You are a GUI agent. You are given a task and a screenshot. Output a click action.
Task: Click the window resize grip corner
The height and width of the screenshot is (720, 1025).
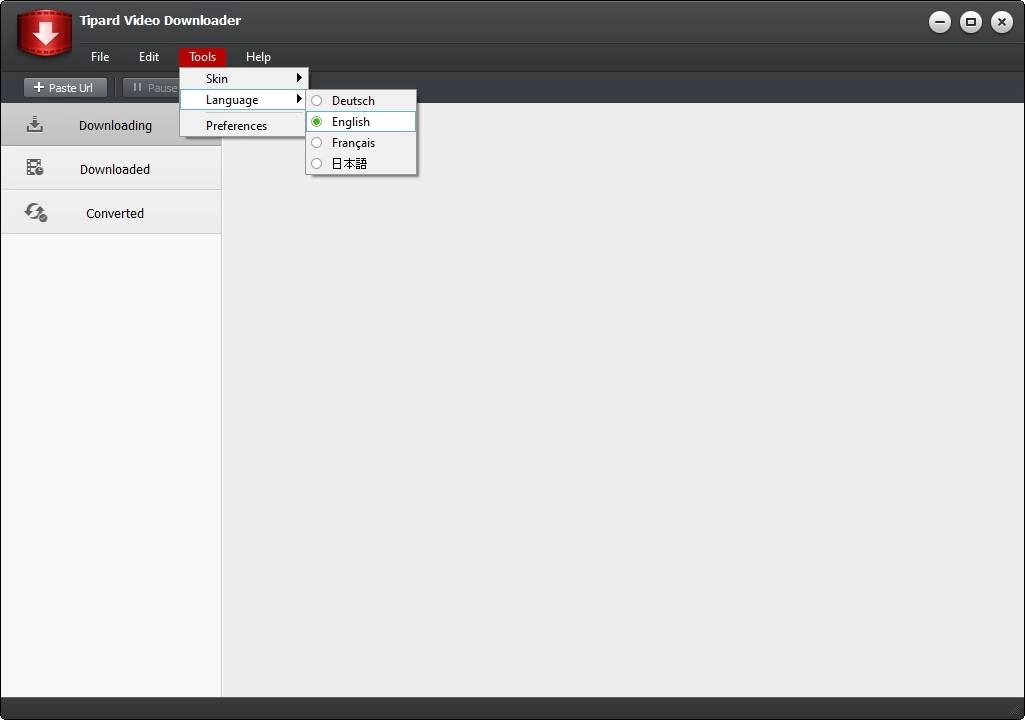point(1017,711)
